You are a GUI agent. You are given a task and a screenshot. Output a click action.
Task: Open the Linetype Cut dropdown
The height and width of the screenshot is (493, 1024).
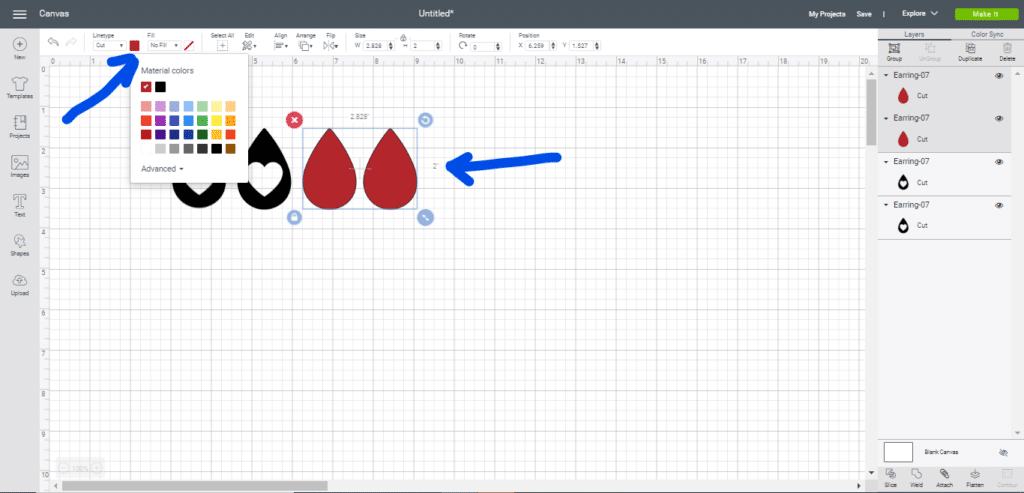pyautogui.click(x=109, y=46)
